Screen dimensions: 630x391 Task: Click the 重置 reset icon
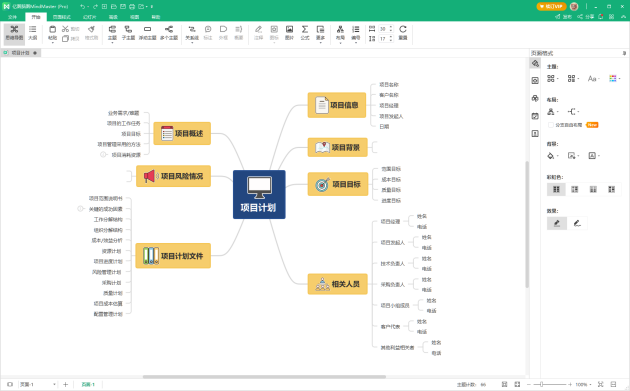(x=403, y=33)
